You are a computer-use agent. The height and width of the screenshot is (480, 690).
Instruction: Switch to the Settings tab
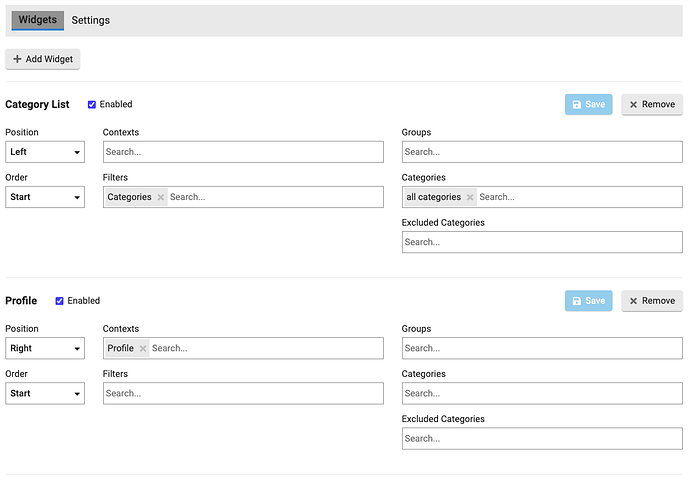tap(91, 20)
